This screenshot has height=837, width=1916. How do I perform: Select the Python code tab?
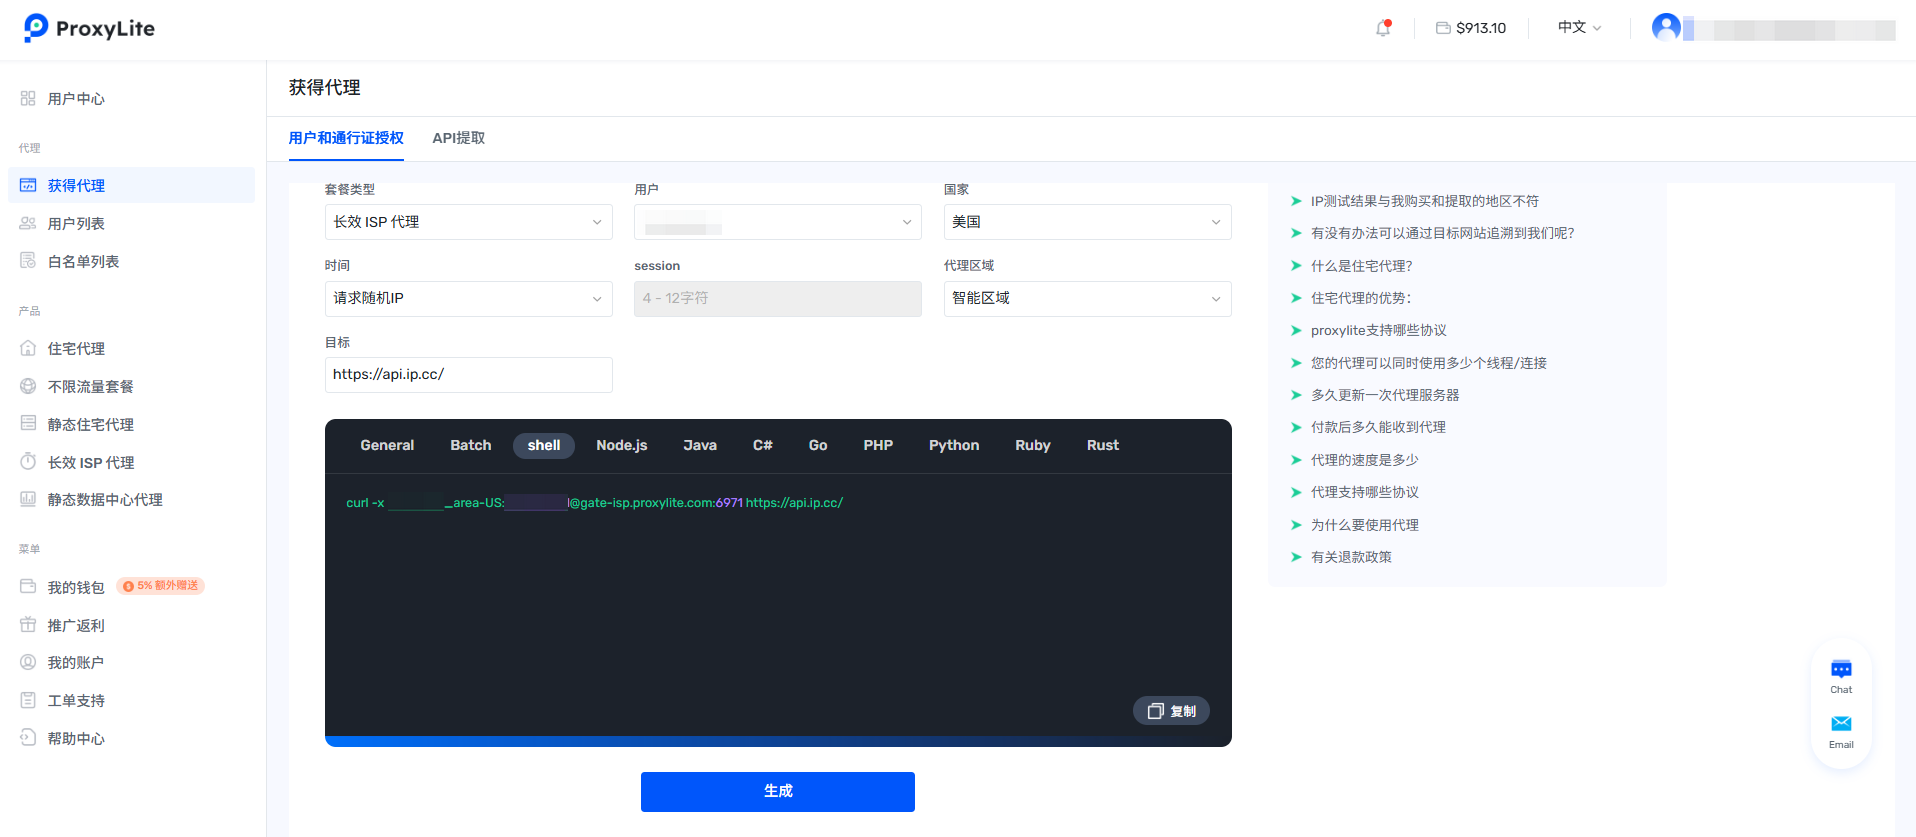954,445
